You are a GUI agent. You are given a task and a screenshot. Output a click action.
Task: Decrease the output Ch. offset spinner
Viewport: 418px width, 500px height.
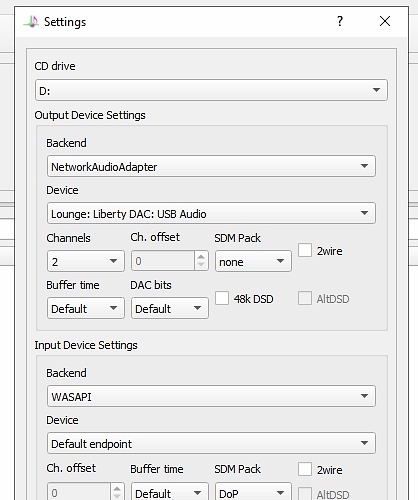pos(201,265)
